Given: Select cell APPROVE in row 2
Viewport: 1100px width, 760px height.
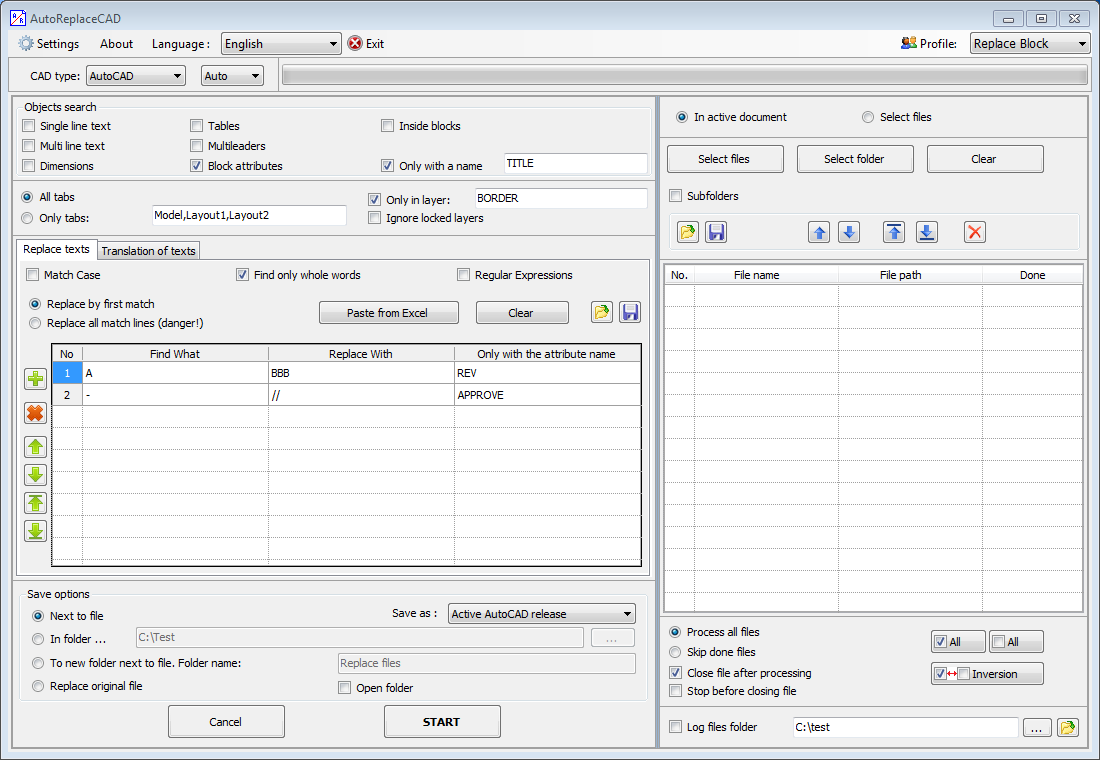Looking at the screenshot, I should (x=547, y=395).
